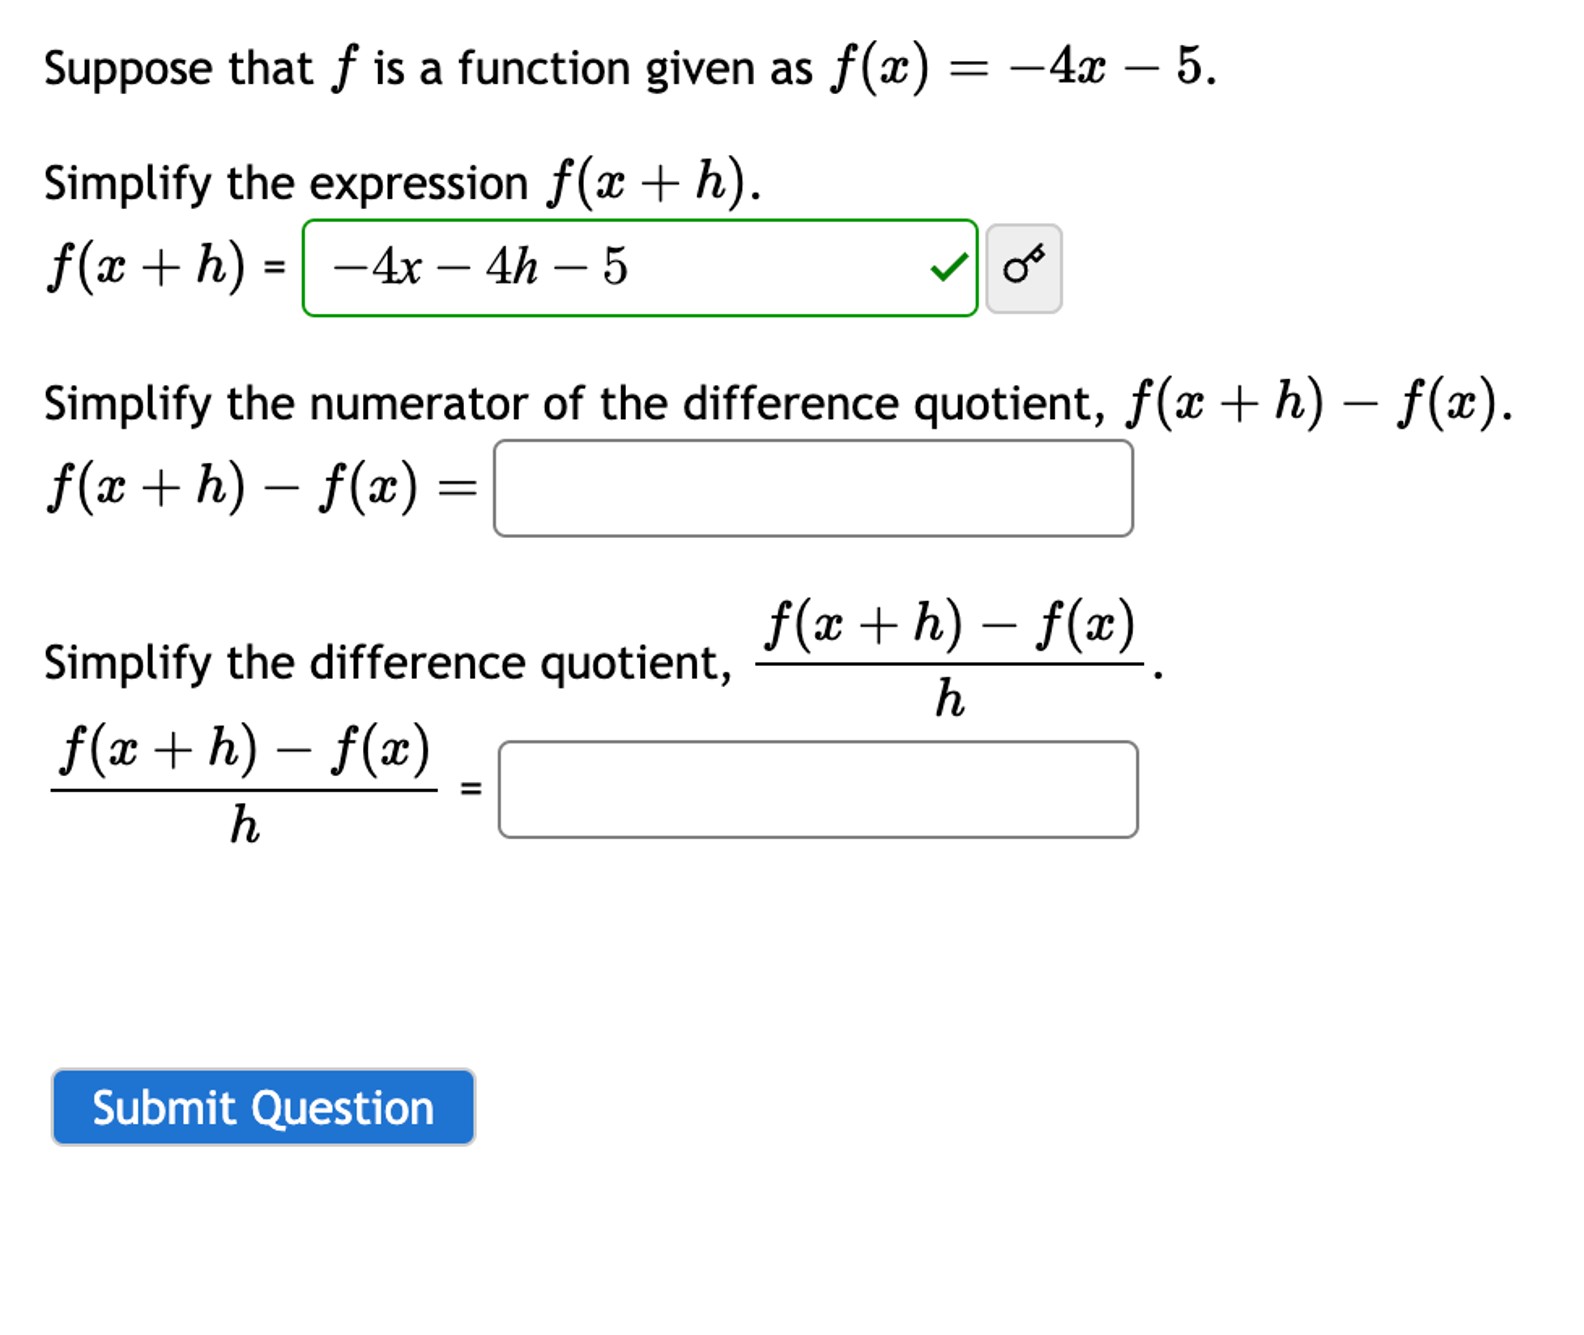Click inside the empty box after h fraction
This screenshot has height=1335, width=1584.
coord(818,788)
